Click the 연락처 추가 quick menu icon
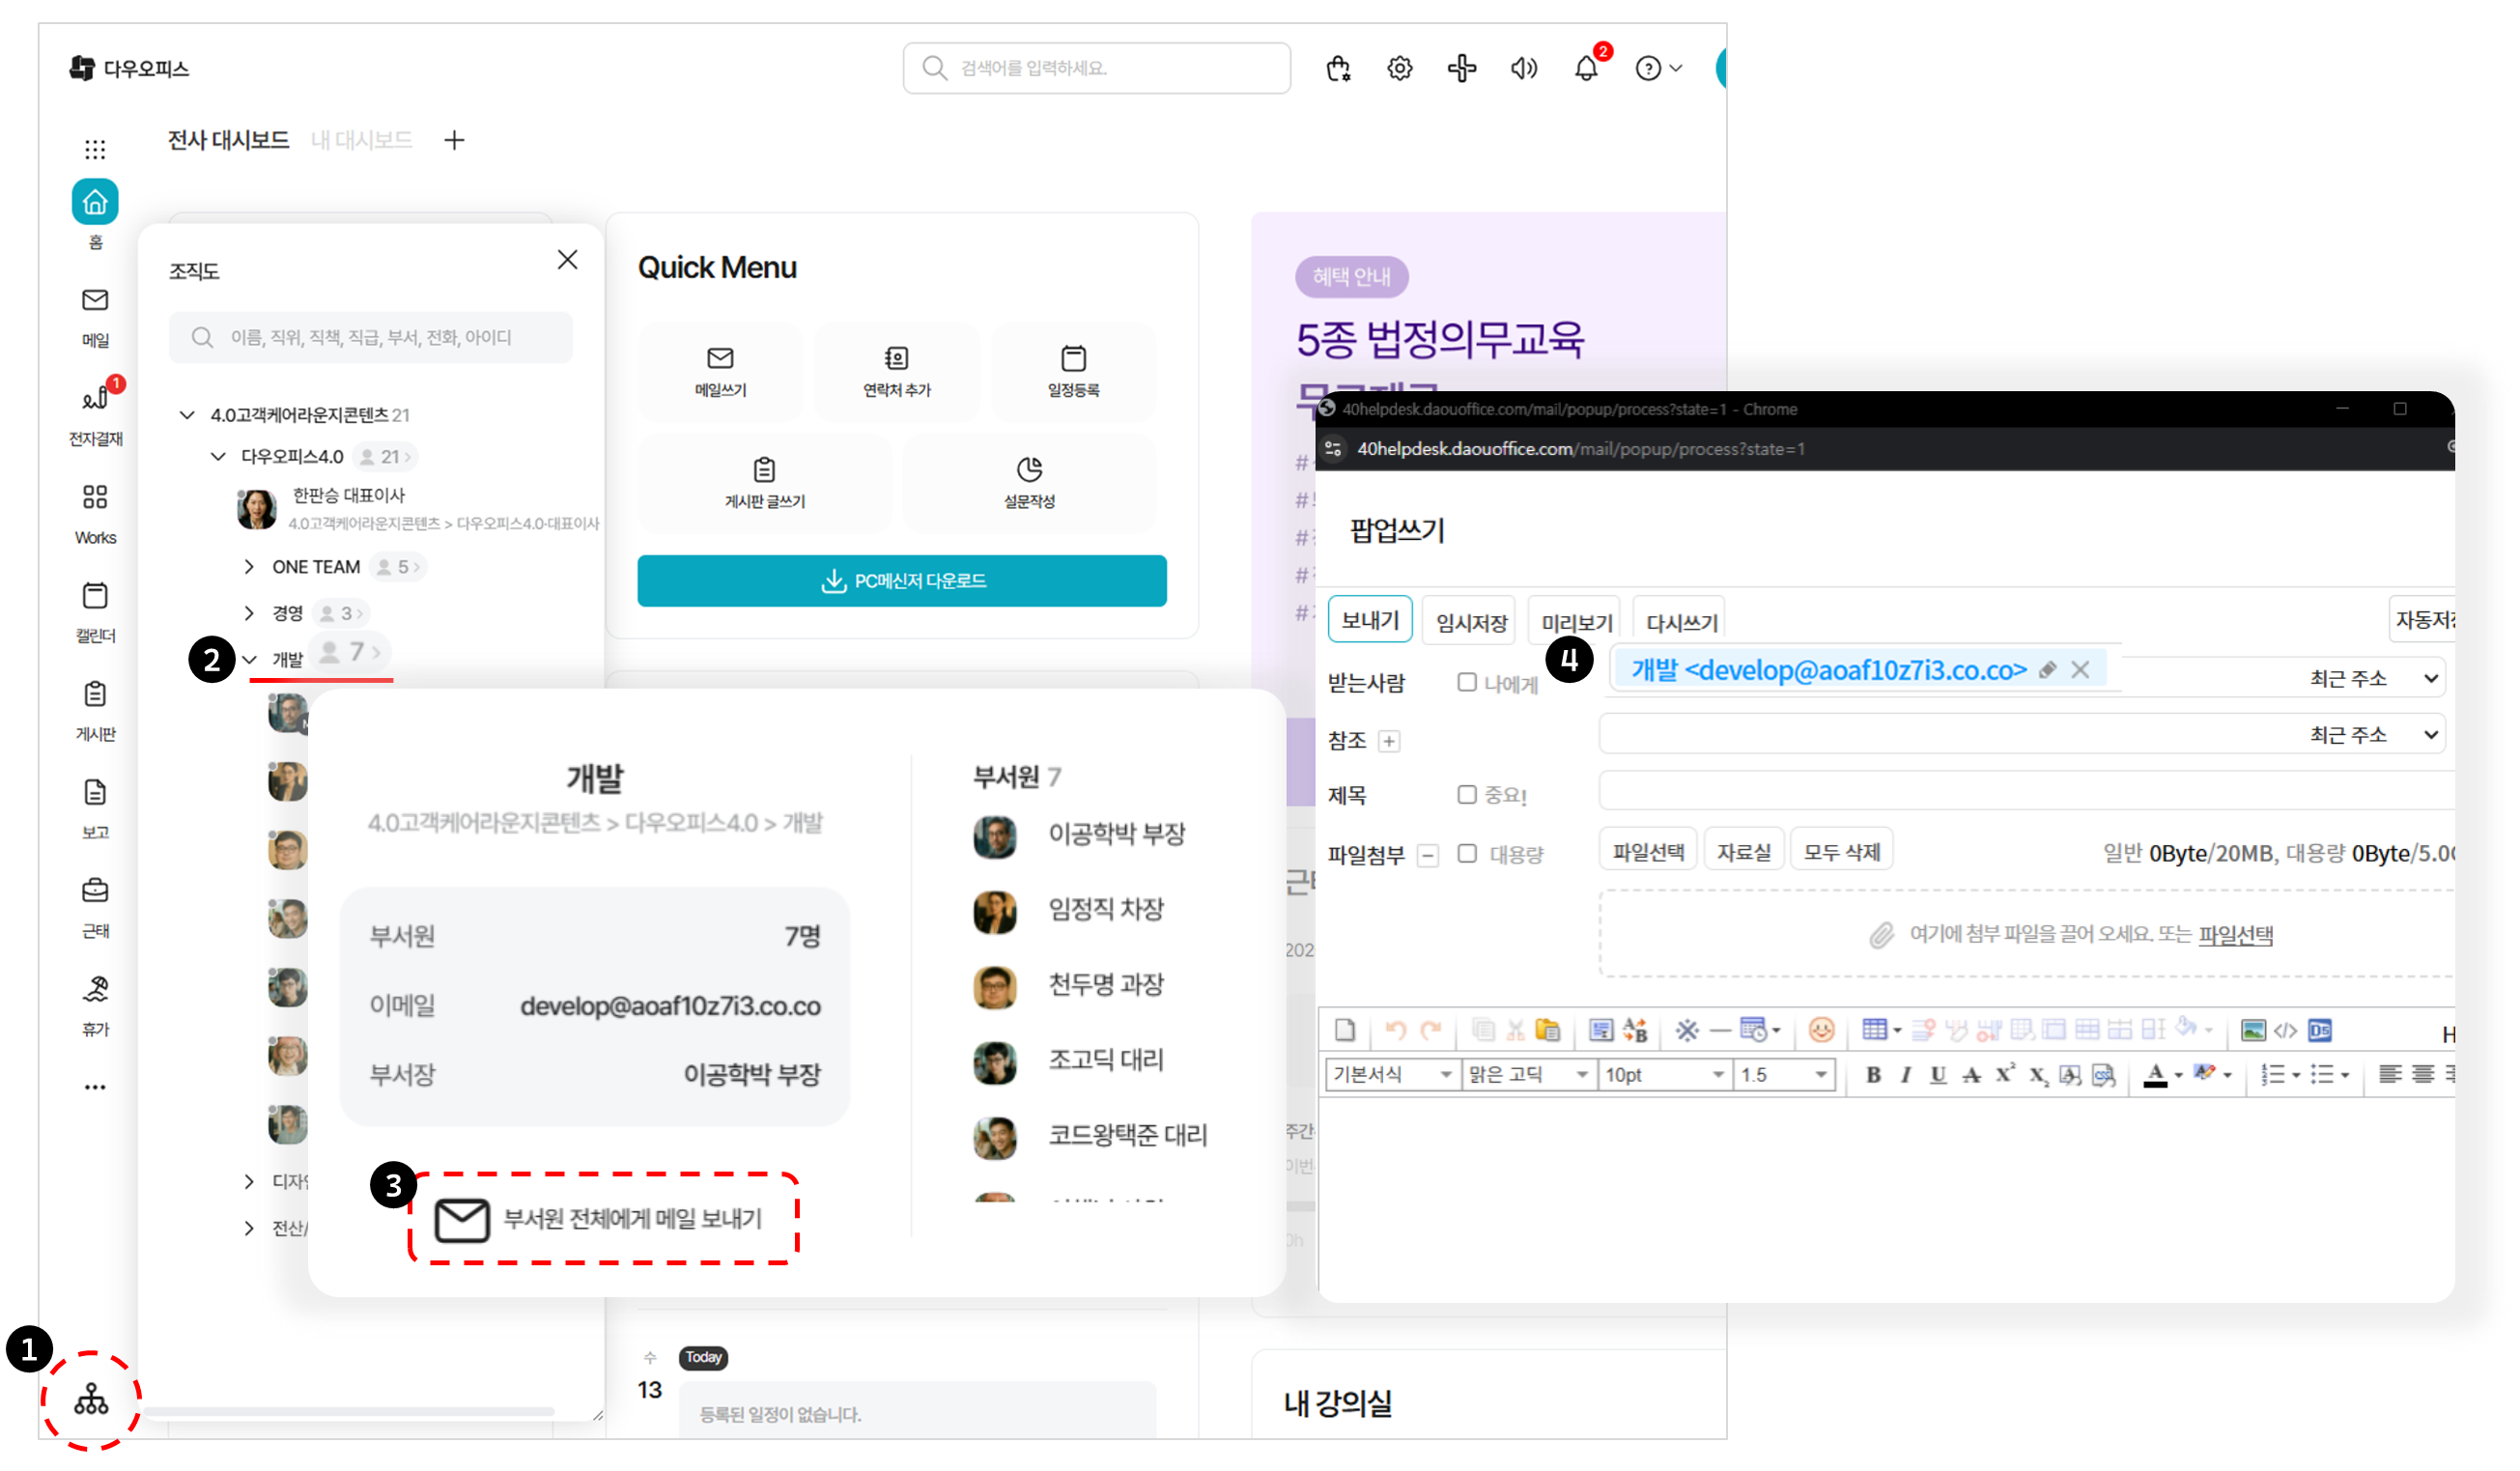 click(x=897, y=370)
